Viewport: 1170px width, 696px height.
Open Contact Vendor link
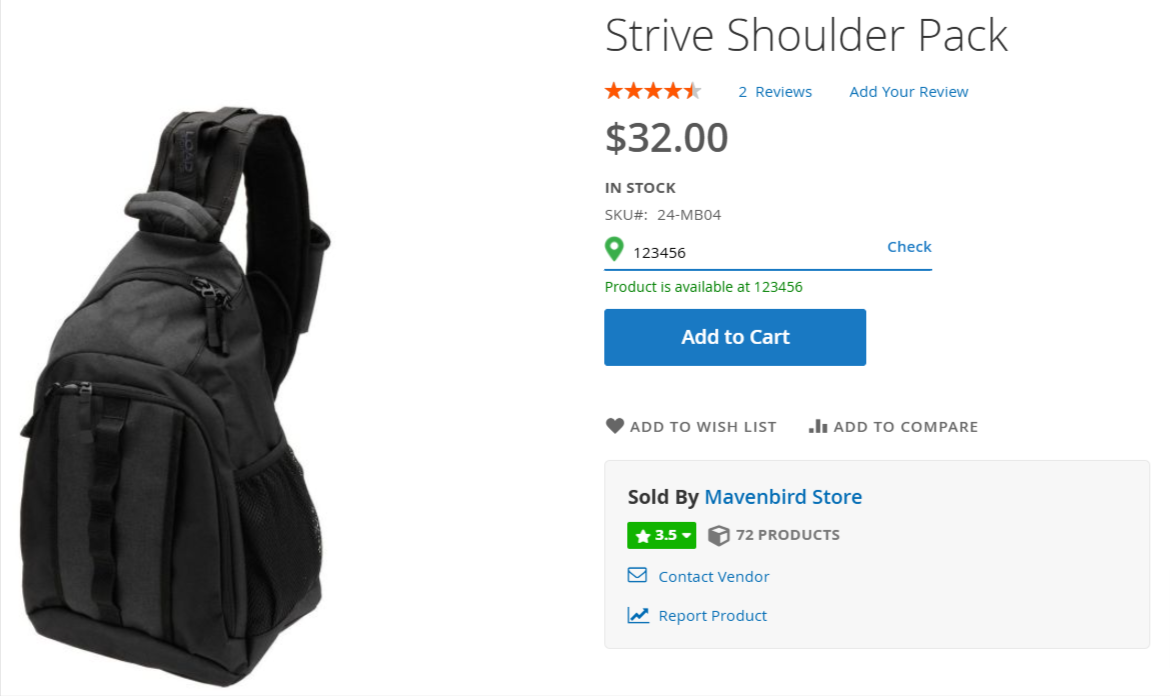(713, 576)
